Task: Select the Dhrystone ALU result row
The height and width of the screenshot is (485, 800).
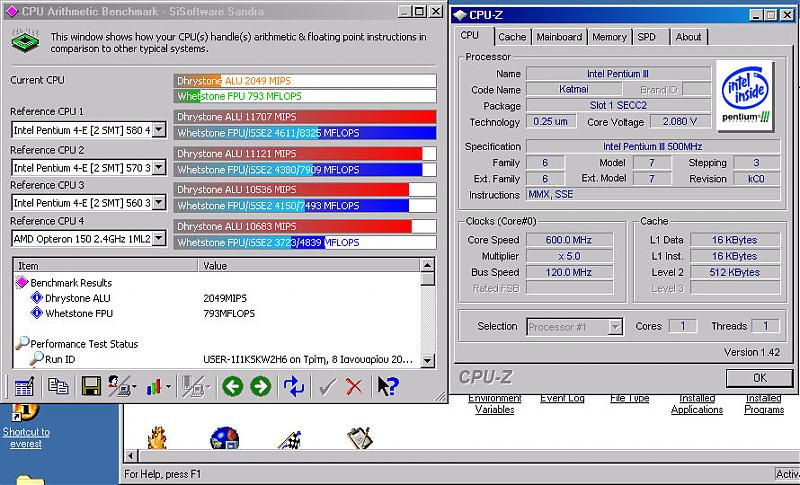Action: click(218, 298)
